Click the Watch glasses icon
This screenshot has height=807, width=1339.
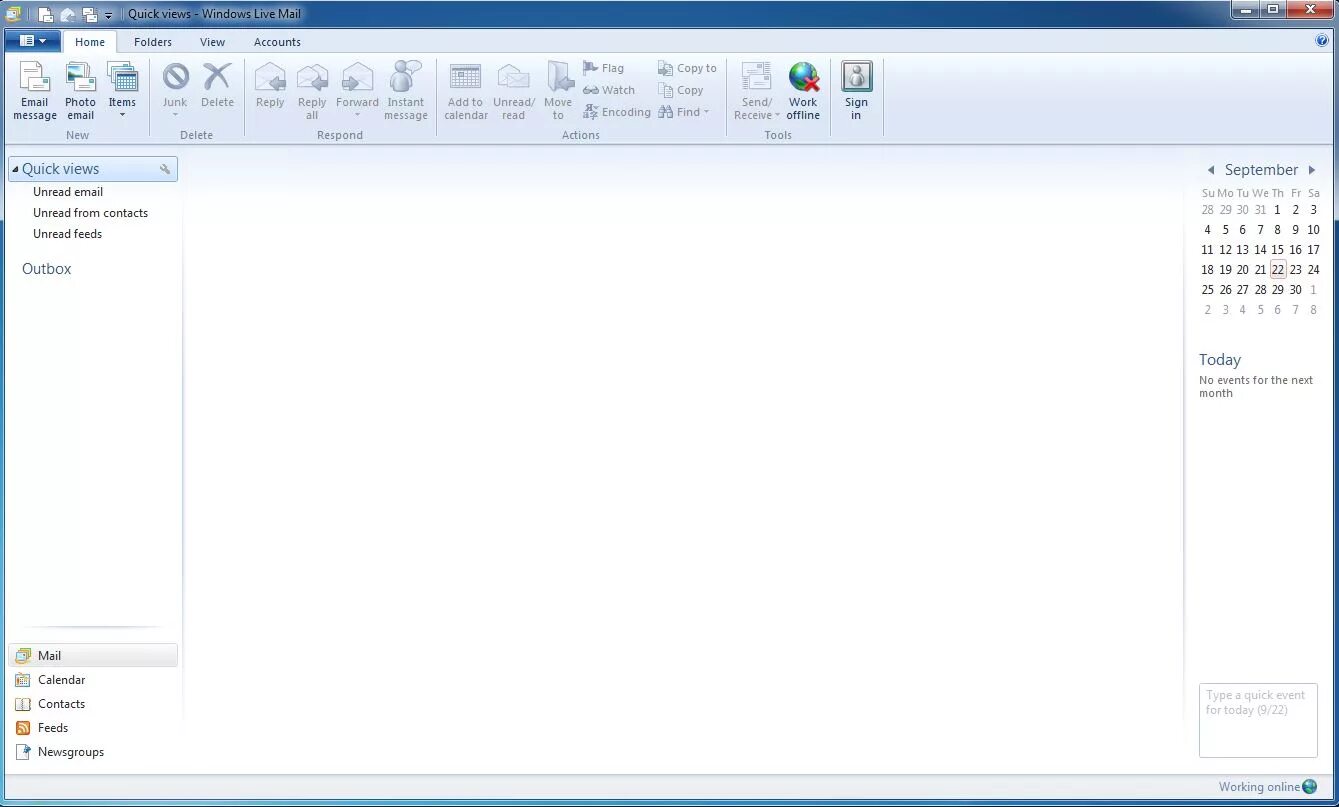(x=591, y=90)
